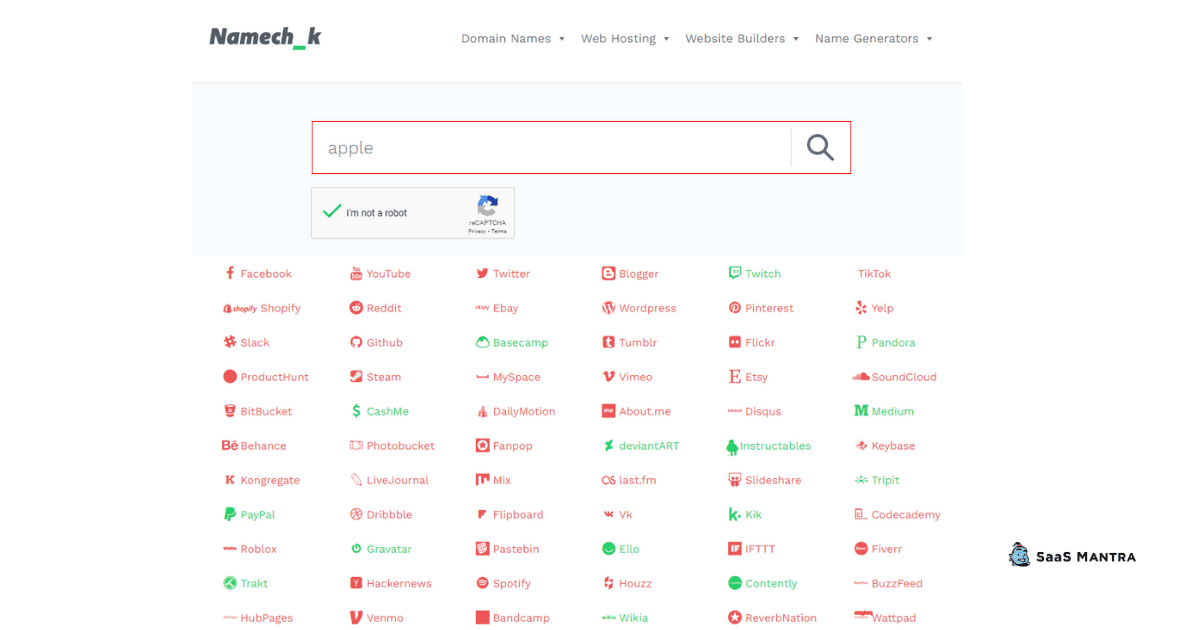Open the TikTok link
This screenshot has height=630, width=1200.
[874, 274]
